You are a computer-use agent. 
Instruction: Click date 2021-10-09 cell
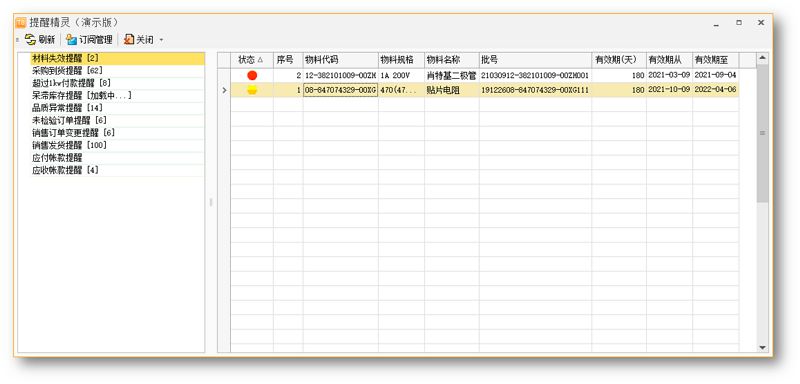[669, 90]
